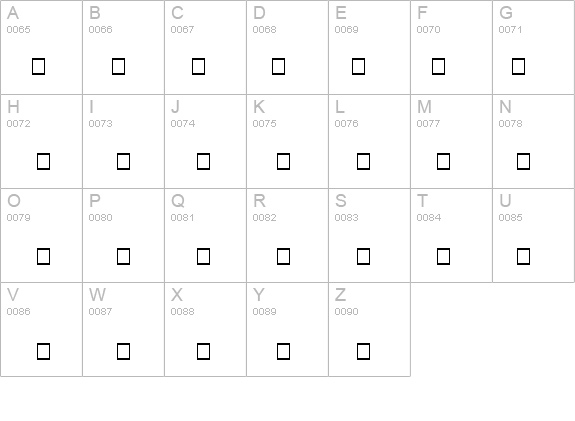Click the empty glyph in cell G 0071

click(x=518, y=66)
